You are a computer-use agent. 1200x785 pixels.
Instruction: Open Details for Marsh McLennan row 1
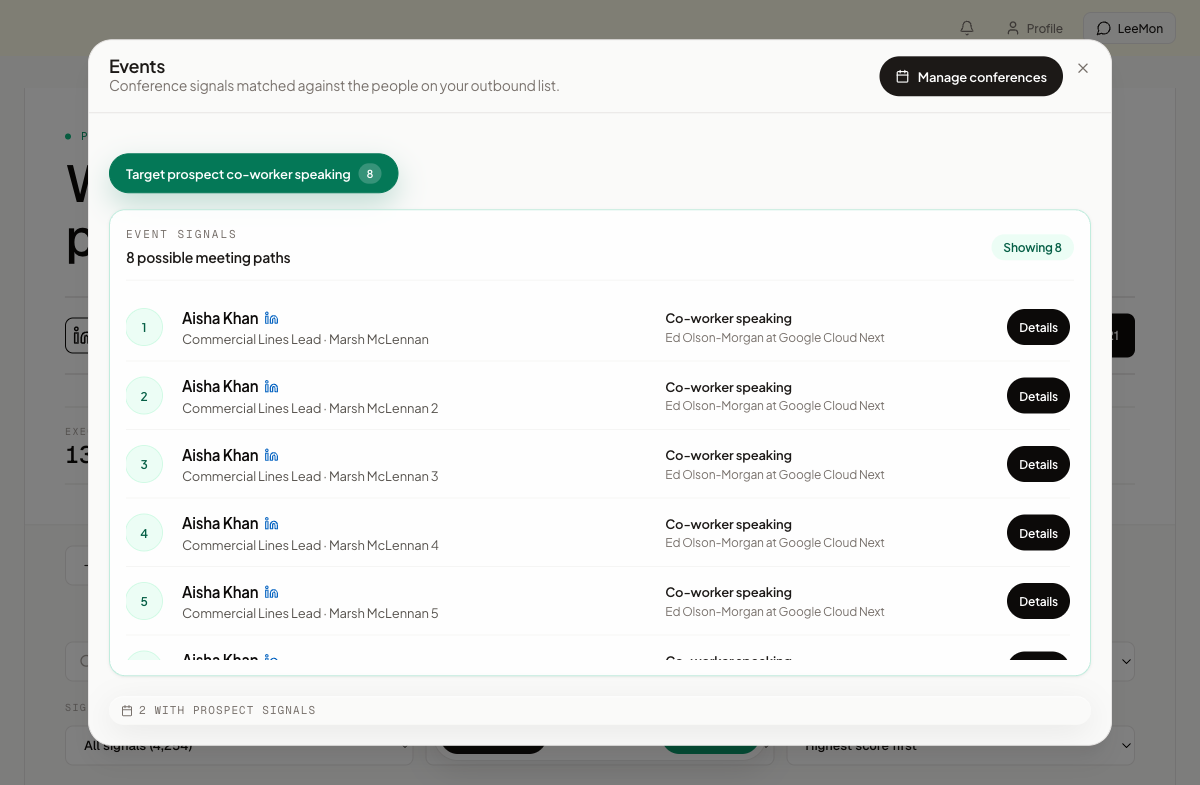pyautogui.click(x=1038, y=327)
